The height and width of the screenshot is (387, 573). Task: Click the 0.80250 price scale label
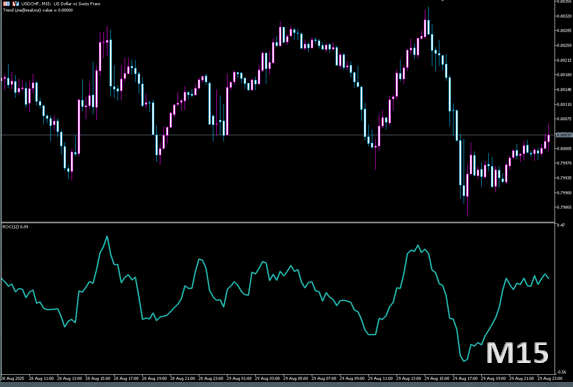[x=564, y=46]
